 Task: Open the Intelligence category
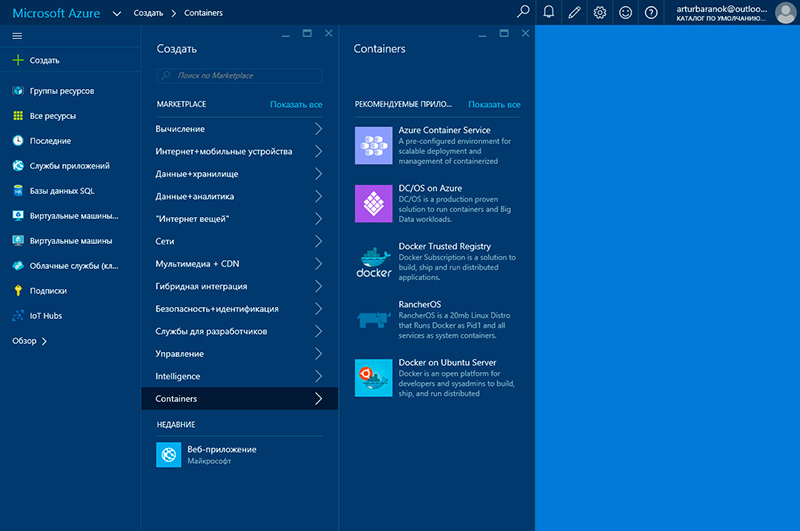click(x=239, y=376)
